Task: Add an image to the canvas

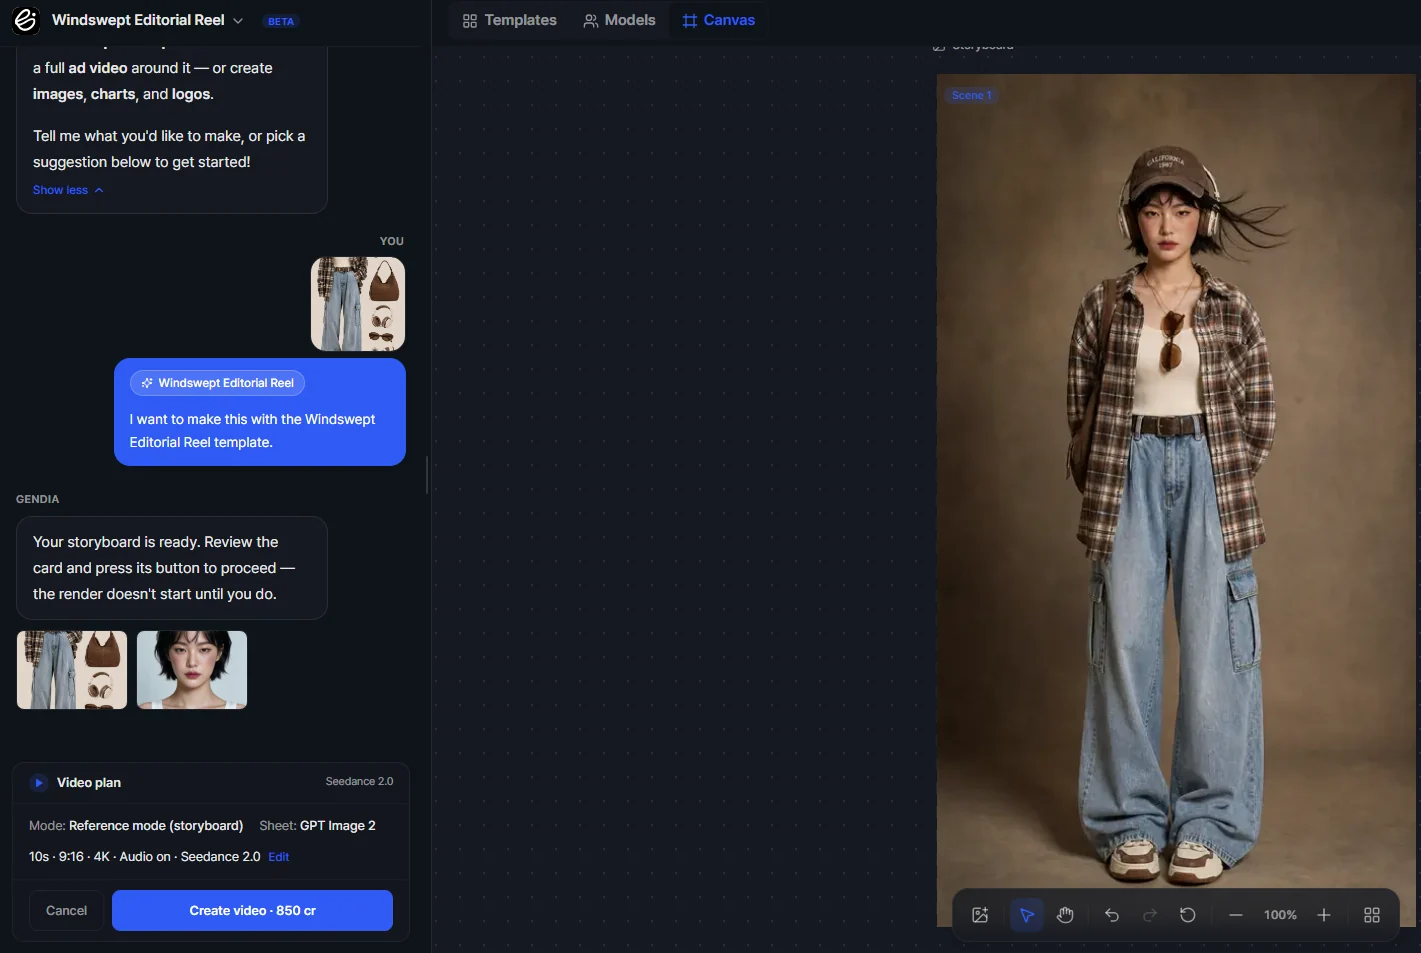Action: pos(980,915)
